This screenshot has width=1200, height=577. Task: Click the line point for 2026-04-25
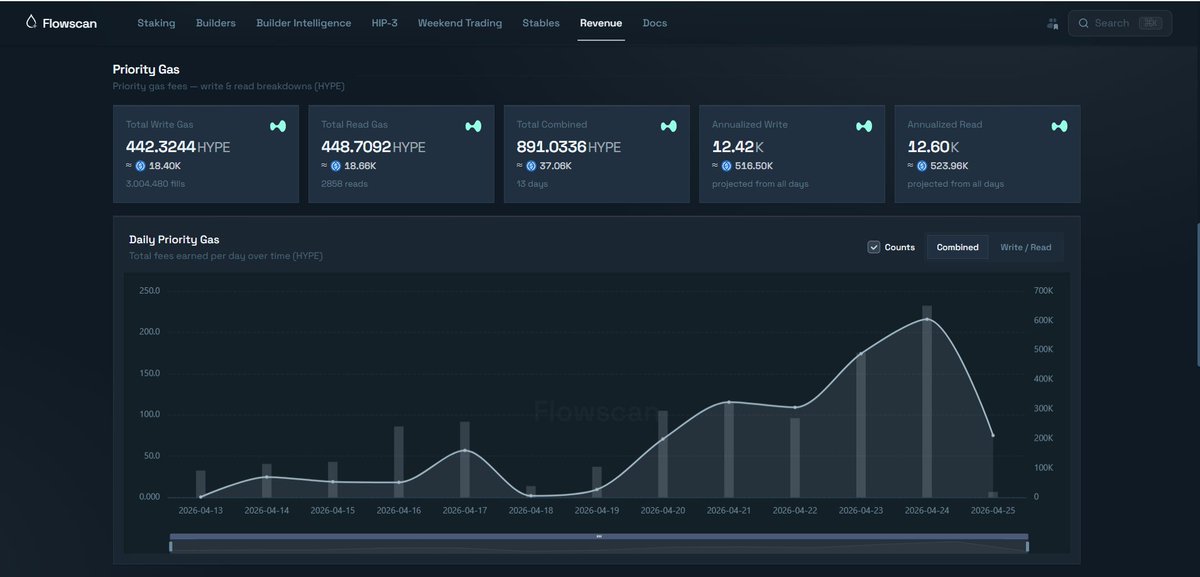[993, 435]
